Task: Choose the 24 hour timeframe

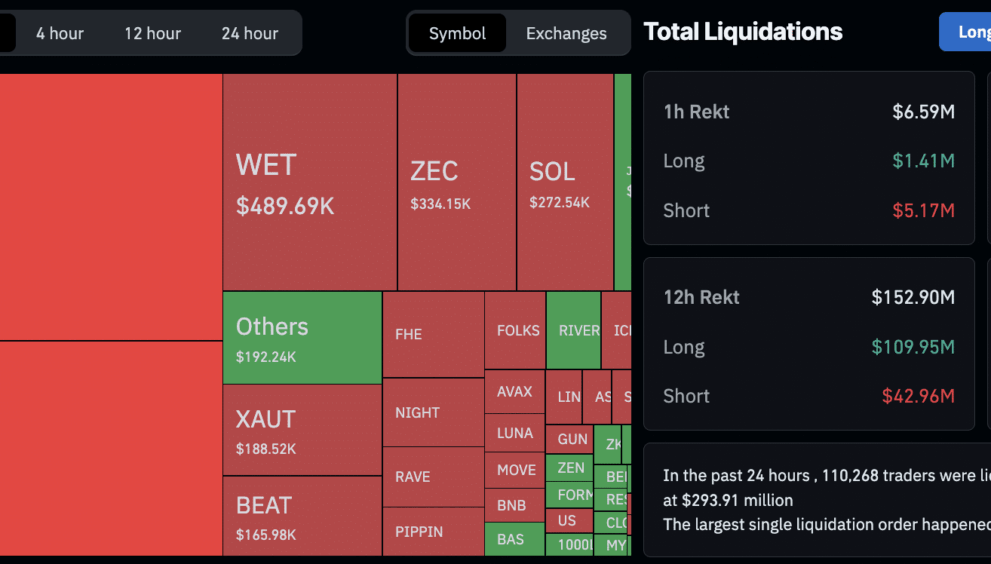Action: pyautogui.click(x=250, y=33)
